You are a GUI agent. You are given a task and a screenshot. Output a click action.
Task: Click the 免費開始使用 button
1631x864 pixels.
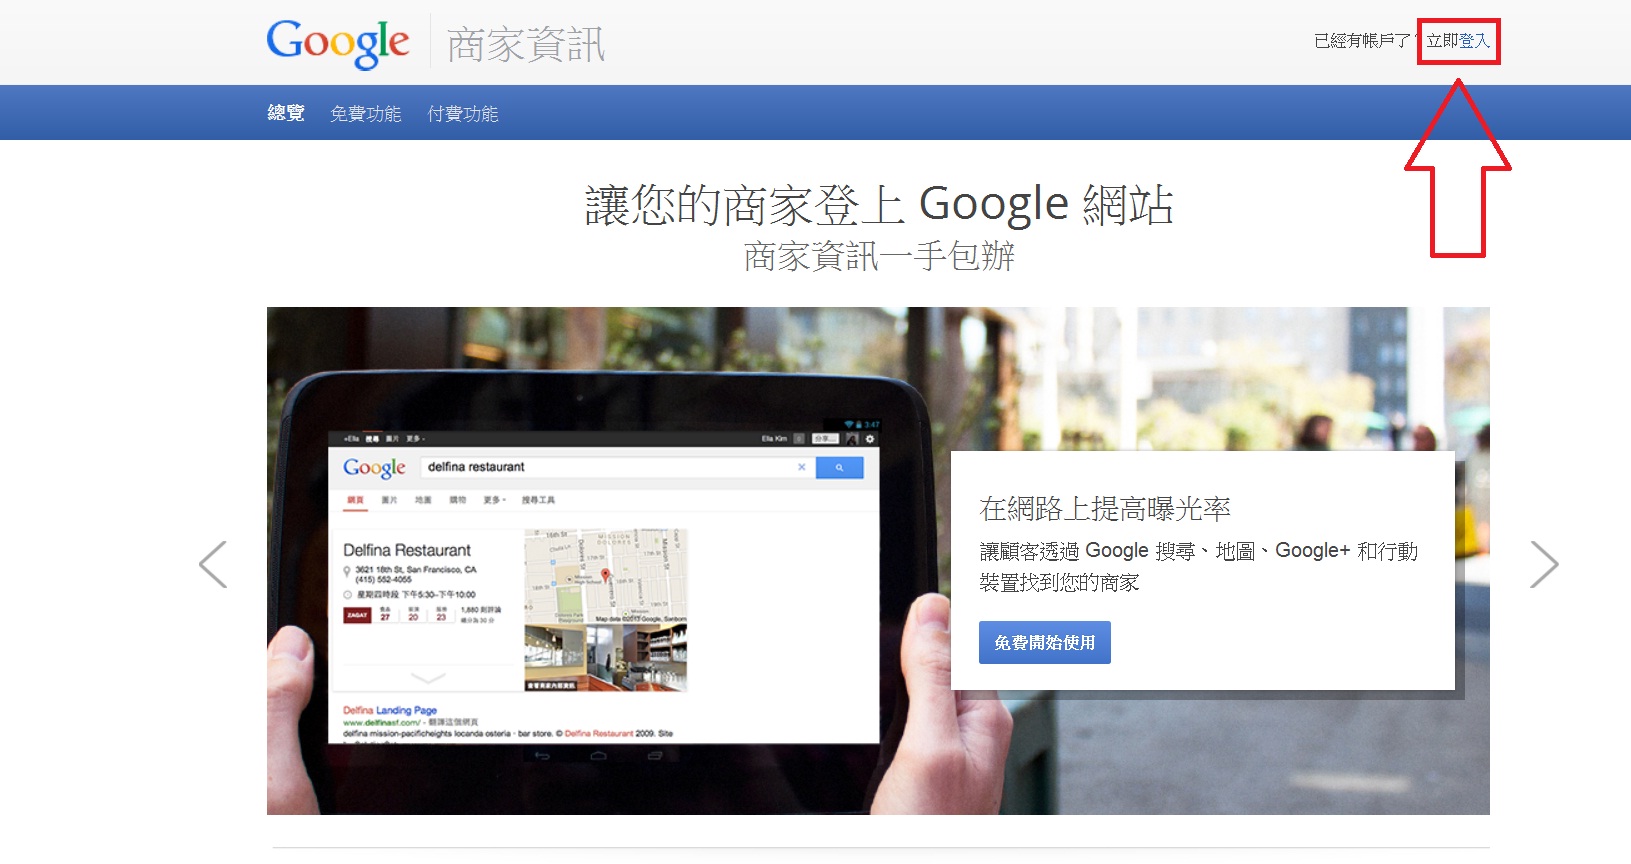[x=1045, y=643]
